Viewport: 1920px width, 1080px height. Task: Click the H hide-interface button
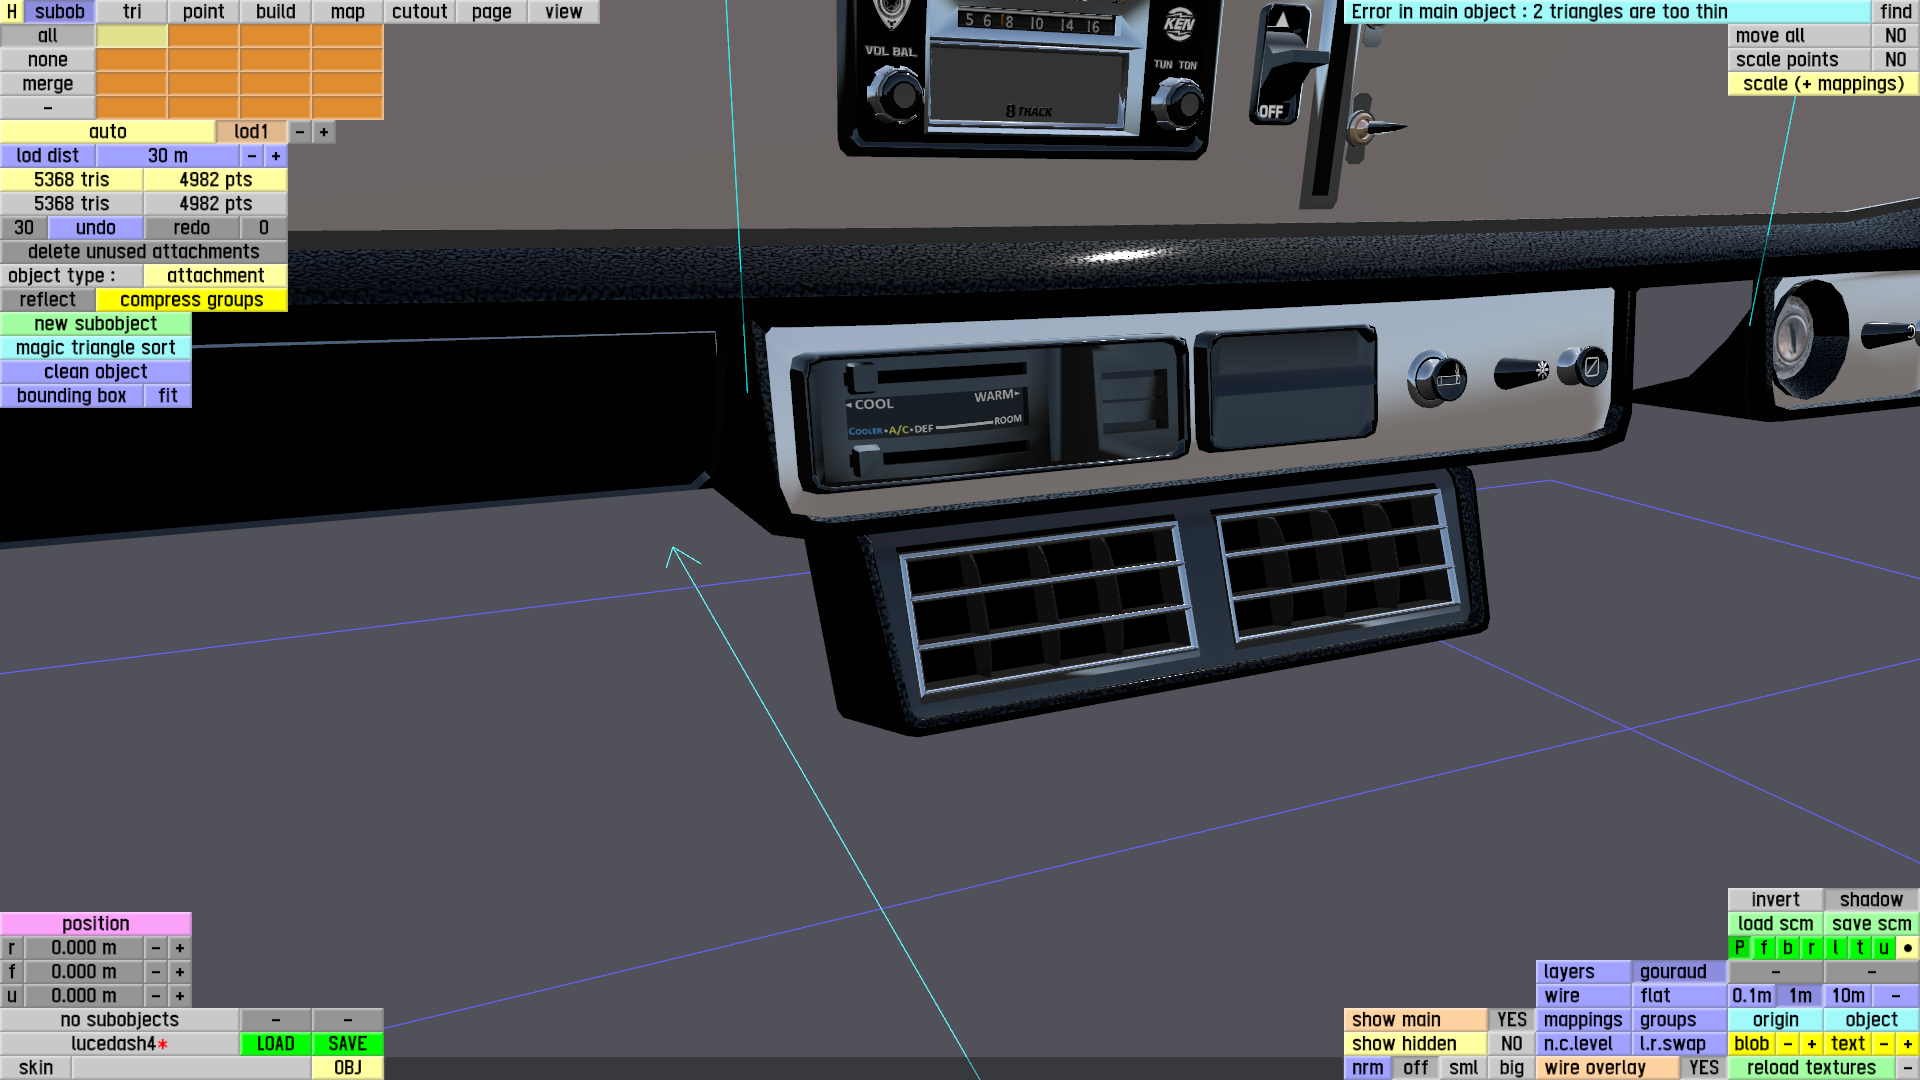click(11, 11)
